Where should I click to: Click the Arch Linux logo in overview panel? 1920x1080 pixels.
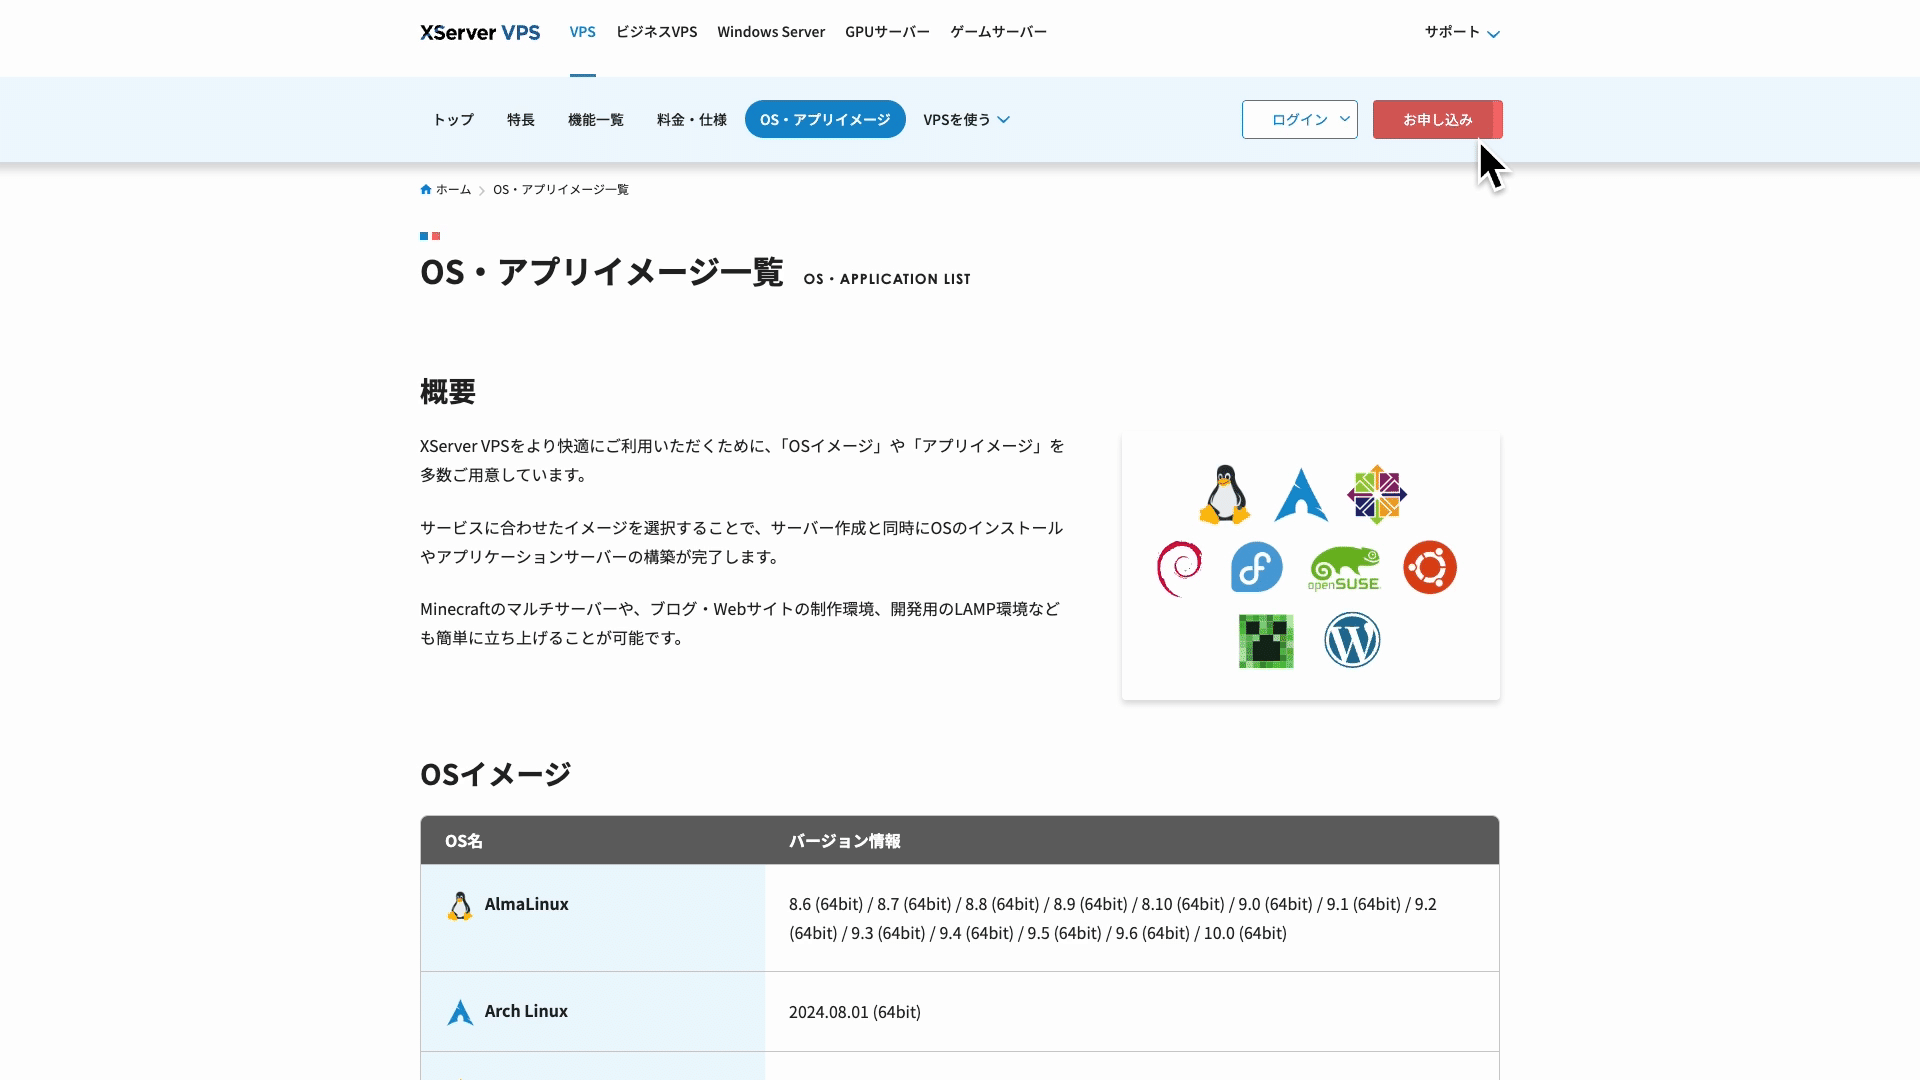1300,495
